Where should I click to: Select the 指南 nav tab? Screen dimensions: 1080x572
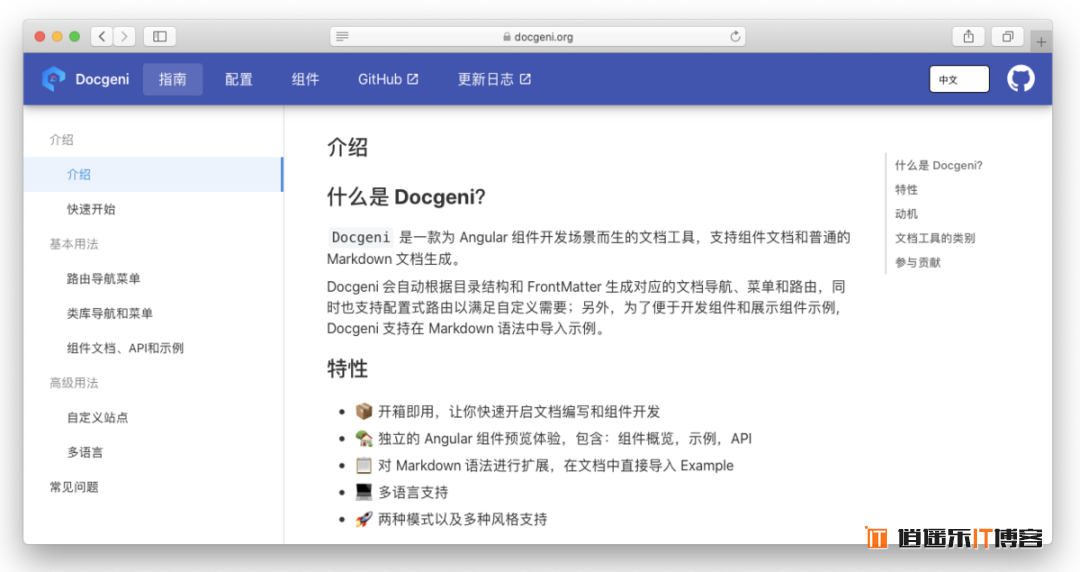[x=172, y=79]
